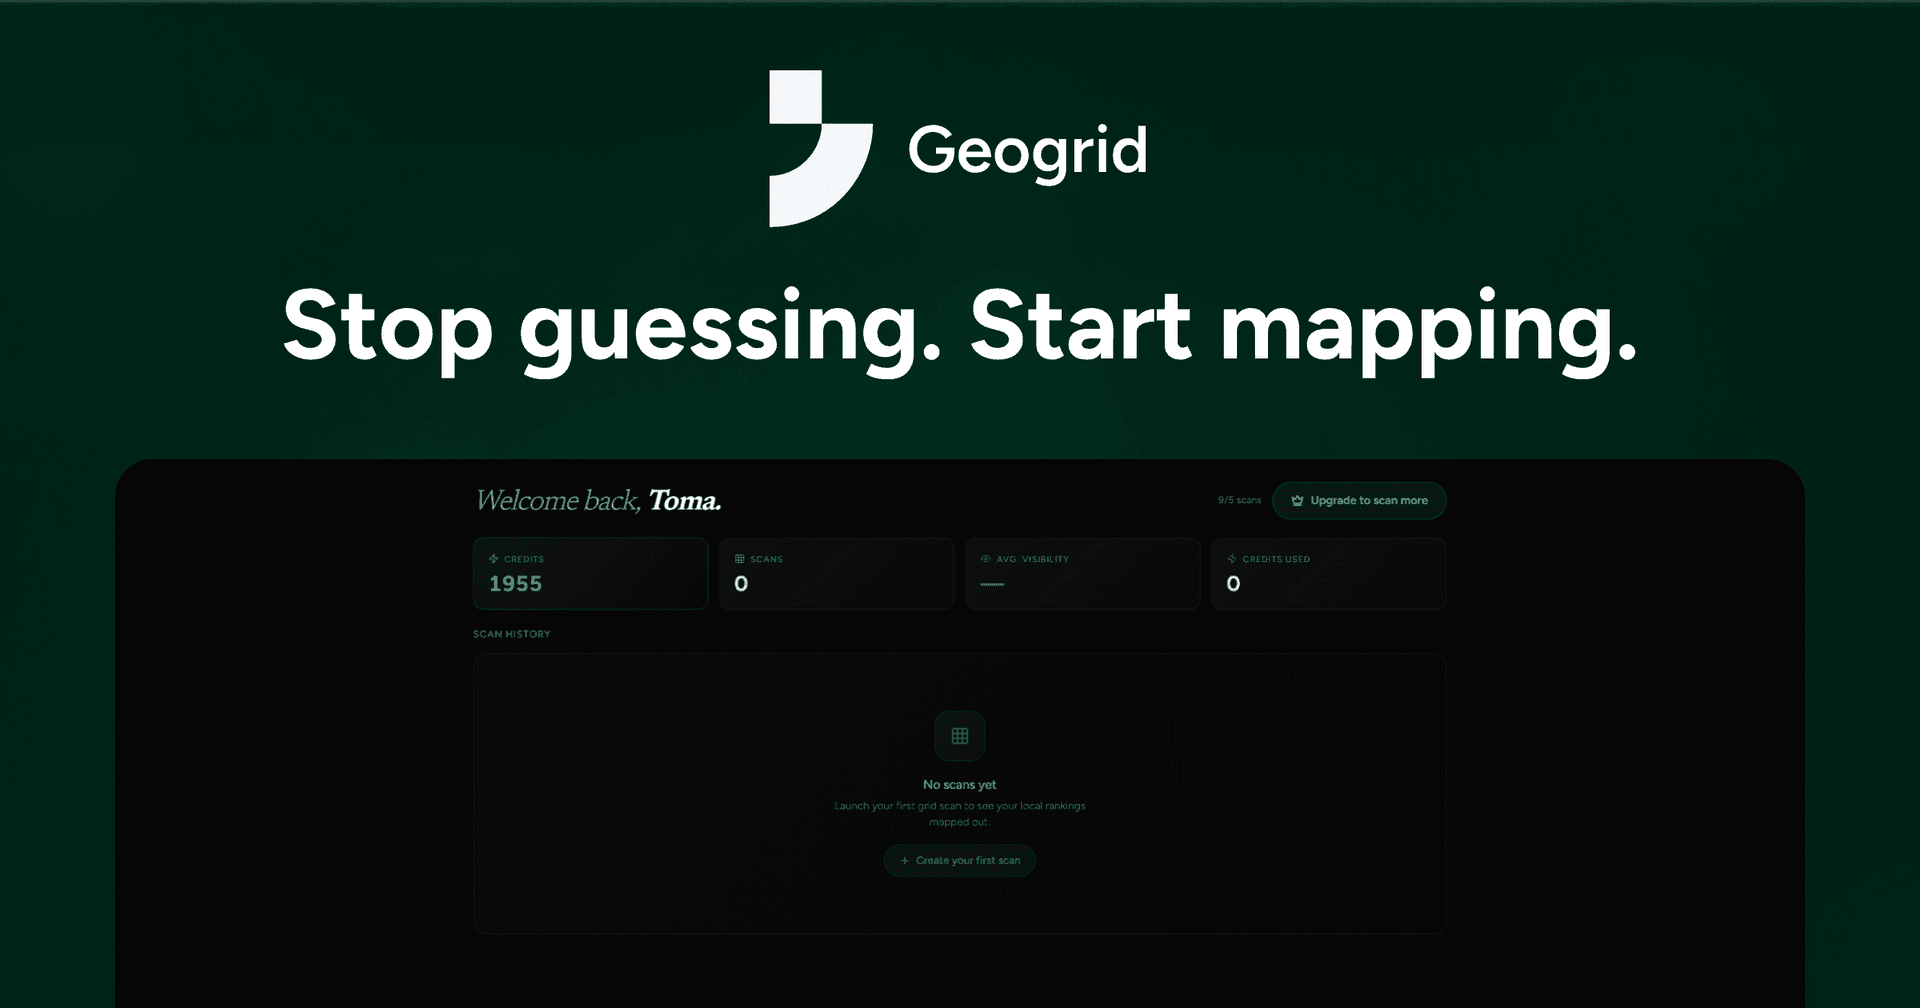Open the Credits card showing 1955
This screenshot has width=1920, height=1008.
click(590, 573)
